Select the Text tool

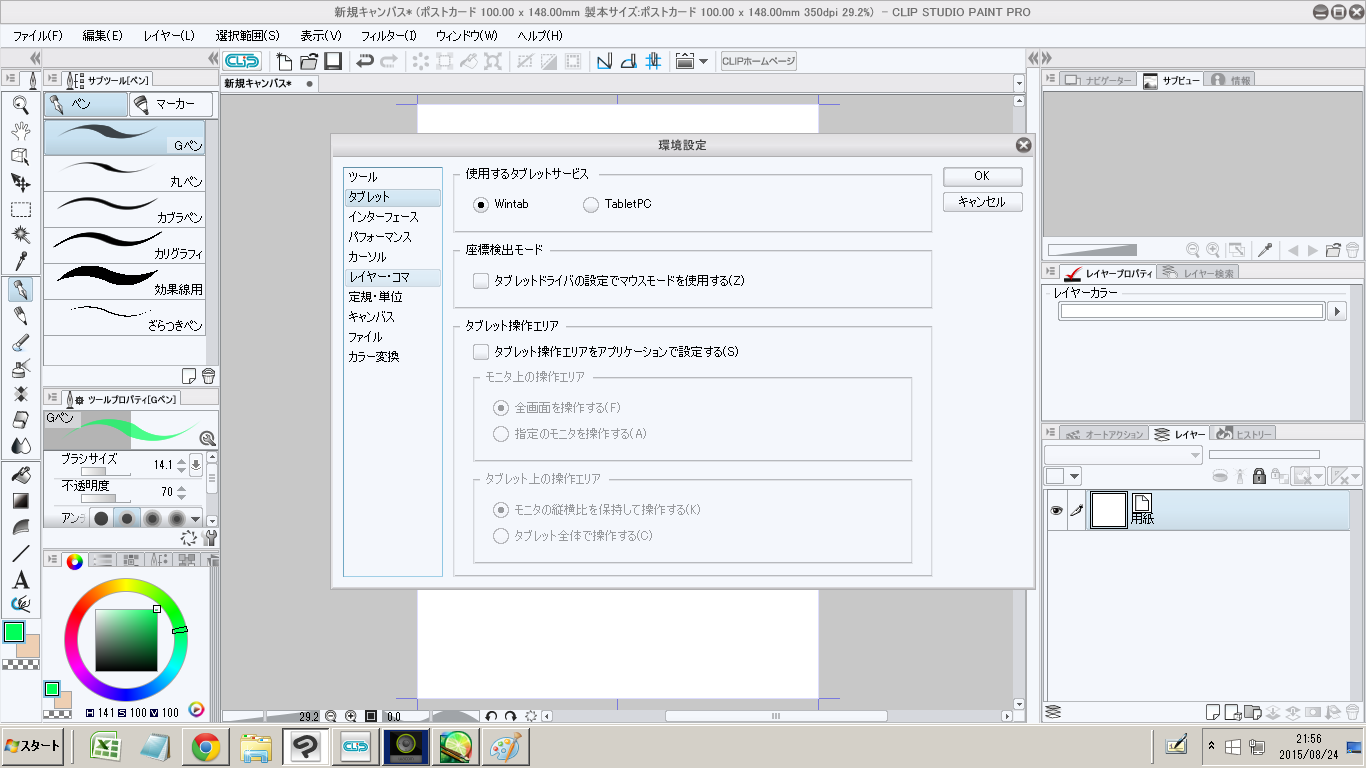tap(20, 580)
